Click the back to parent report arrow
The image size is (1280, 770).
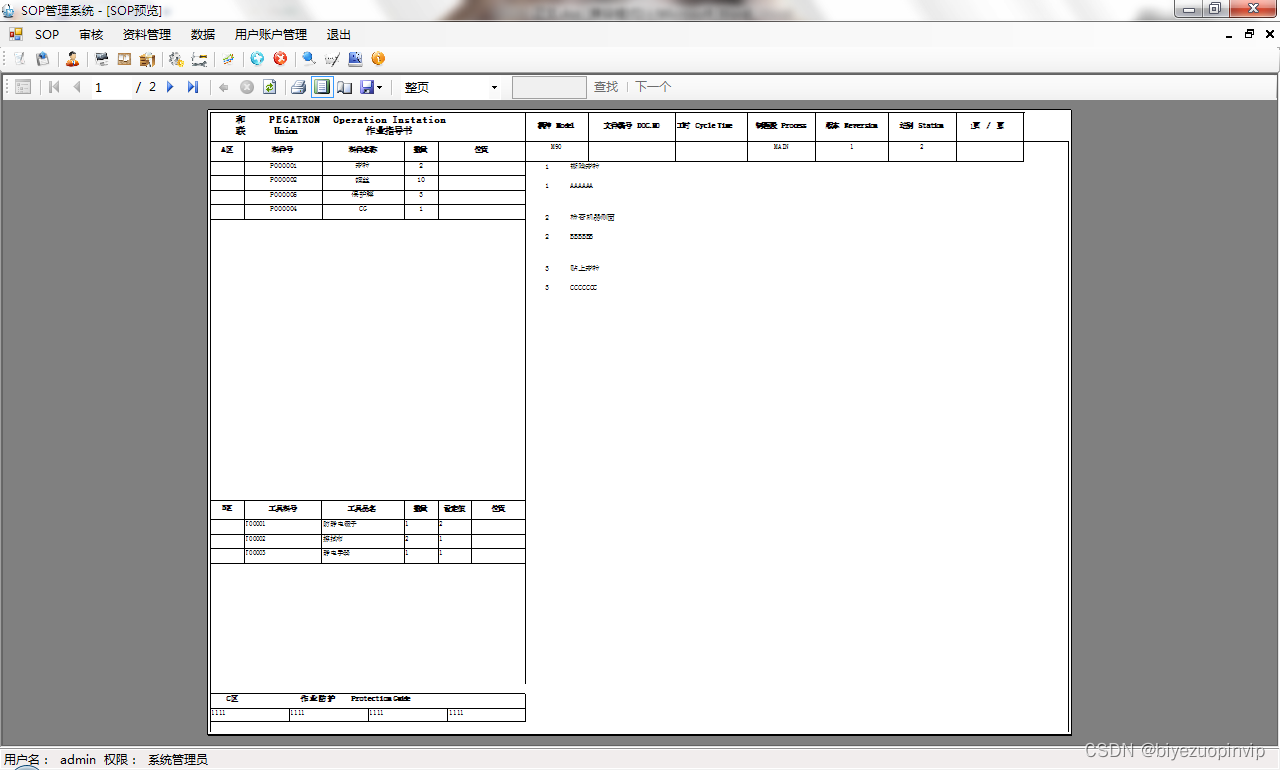coord(224,87)
